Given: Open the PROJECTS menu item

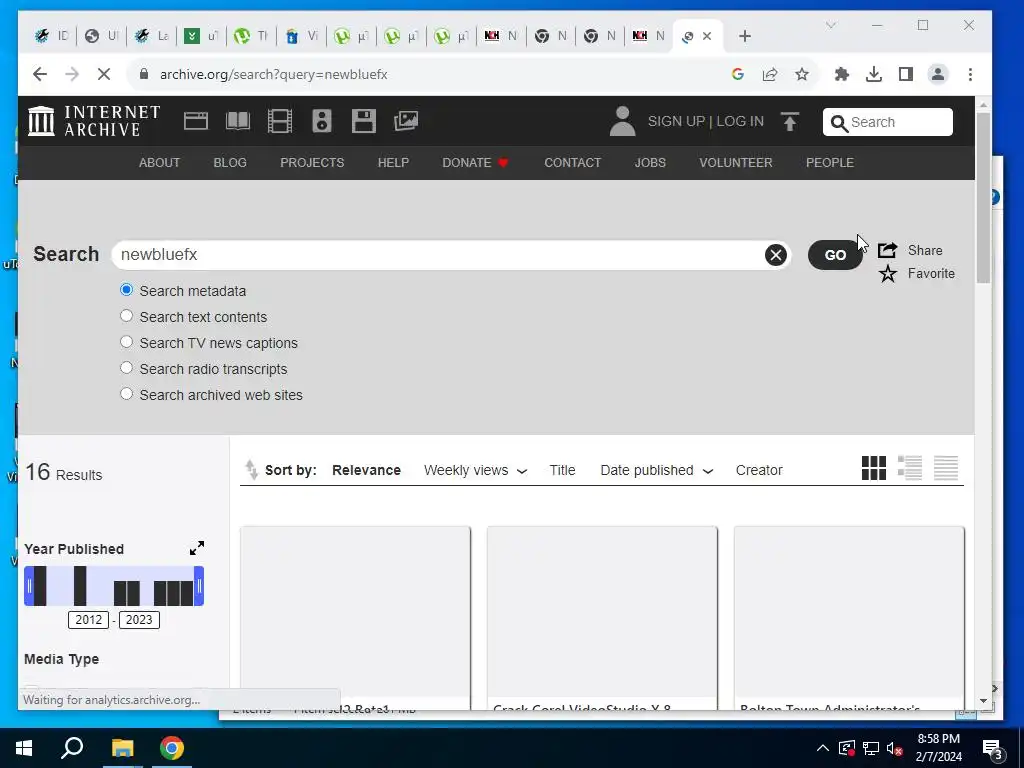Looking at the screenshot, I should [312, 163].
